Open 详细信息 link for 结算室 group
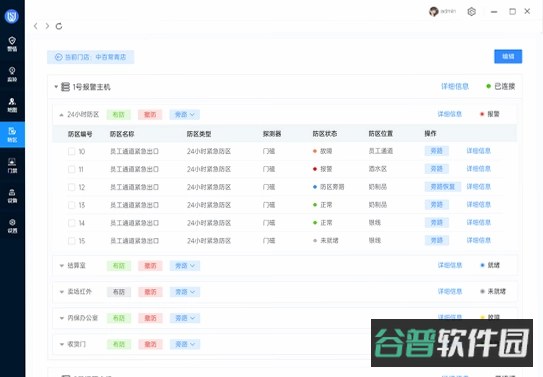 click(449, 265)
